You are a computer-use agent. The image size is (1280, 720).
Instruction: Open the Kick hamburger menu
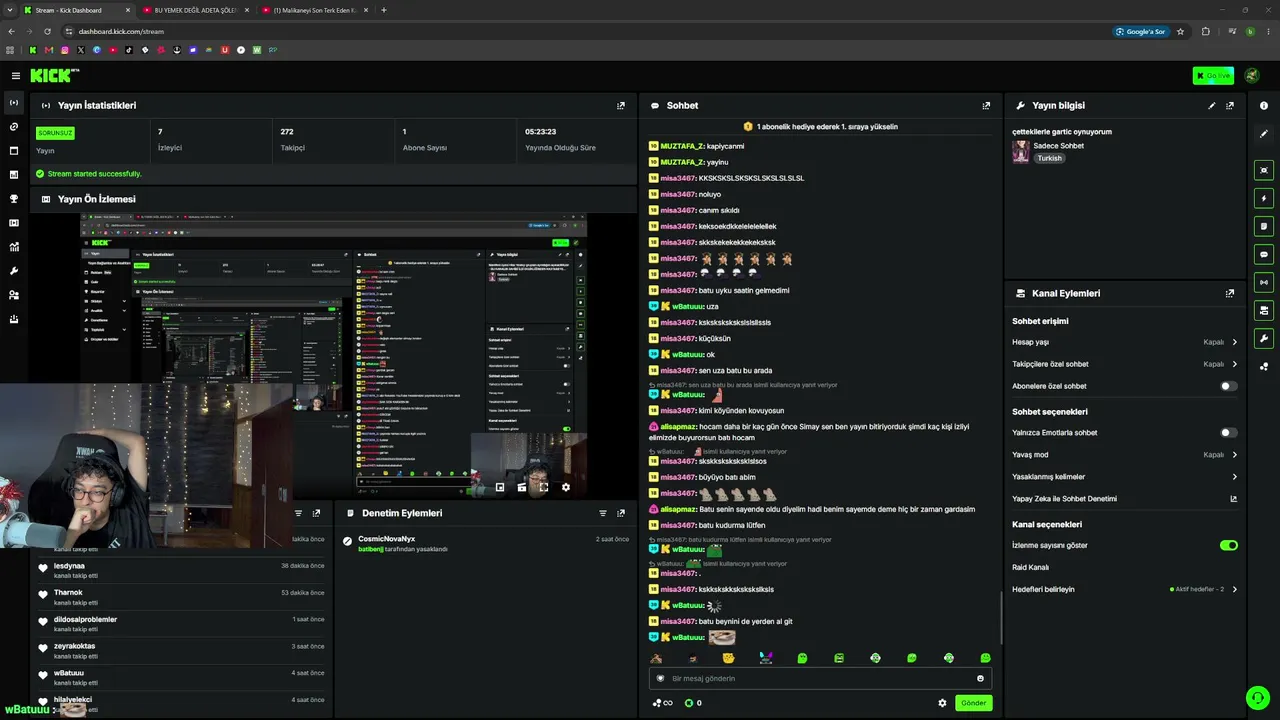(15, 76)
